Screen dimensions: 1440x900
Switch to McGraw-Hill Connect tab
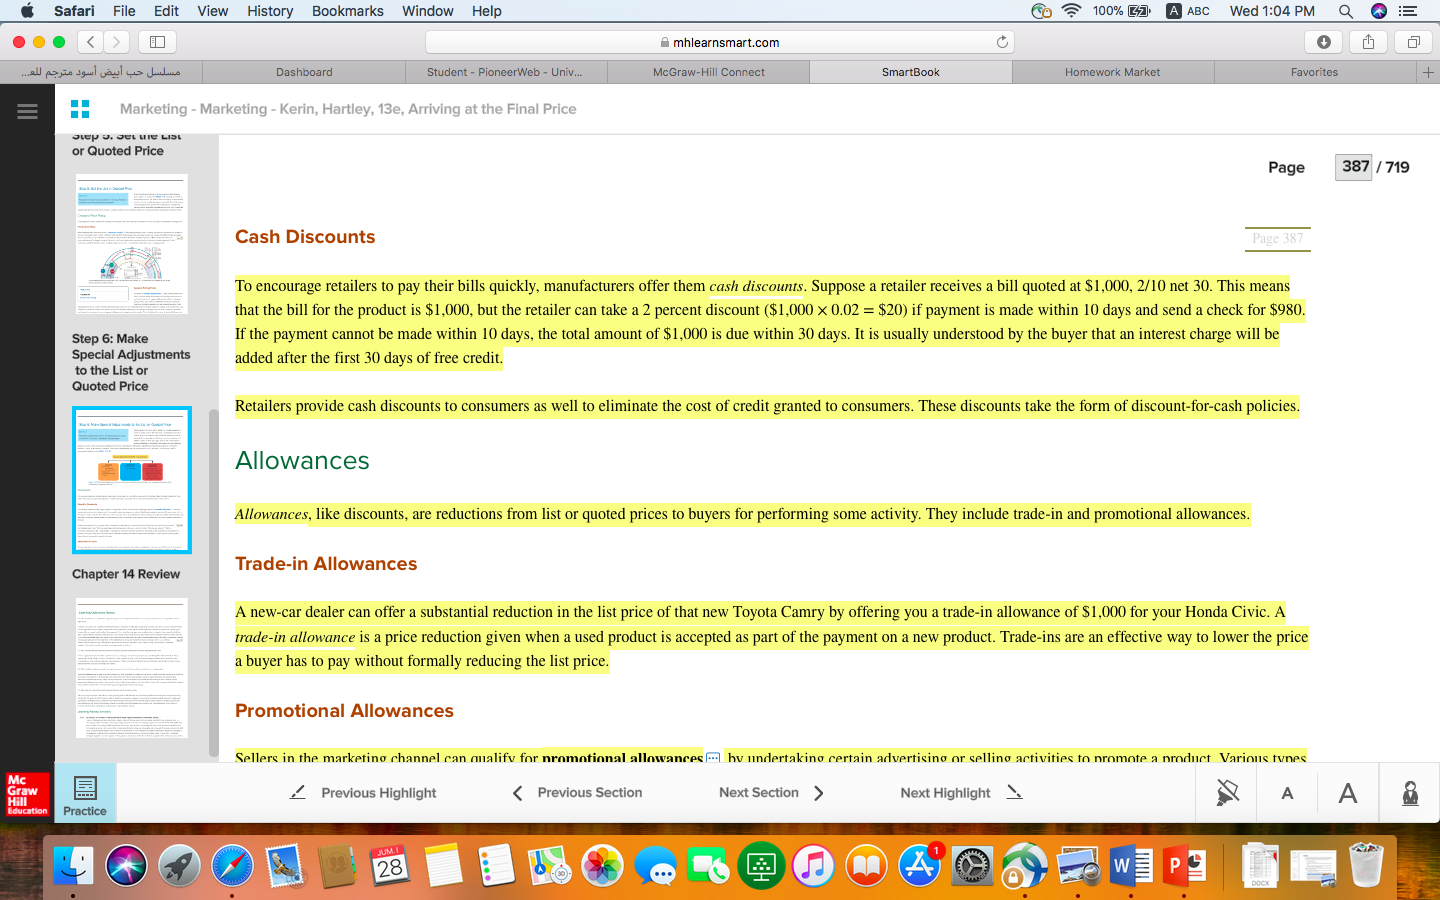coord(708,72)
